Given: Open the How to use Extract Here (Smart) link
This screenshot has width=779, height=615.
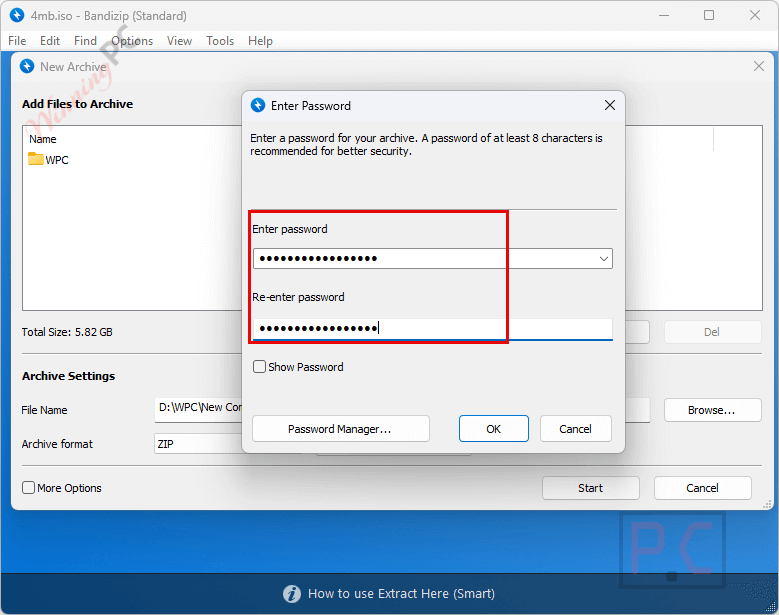Looking at the screenshot, I should (401, 594).
